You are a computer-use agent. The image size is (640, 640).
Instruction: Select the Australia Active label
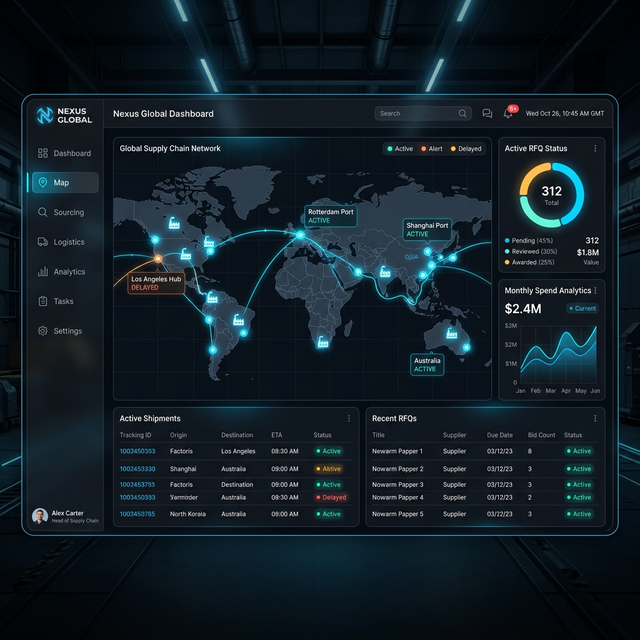point(427,364)
